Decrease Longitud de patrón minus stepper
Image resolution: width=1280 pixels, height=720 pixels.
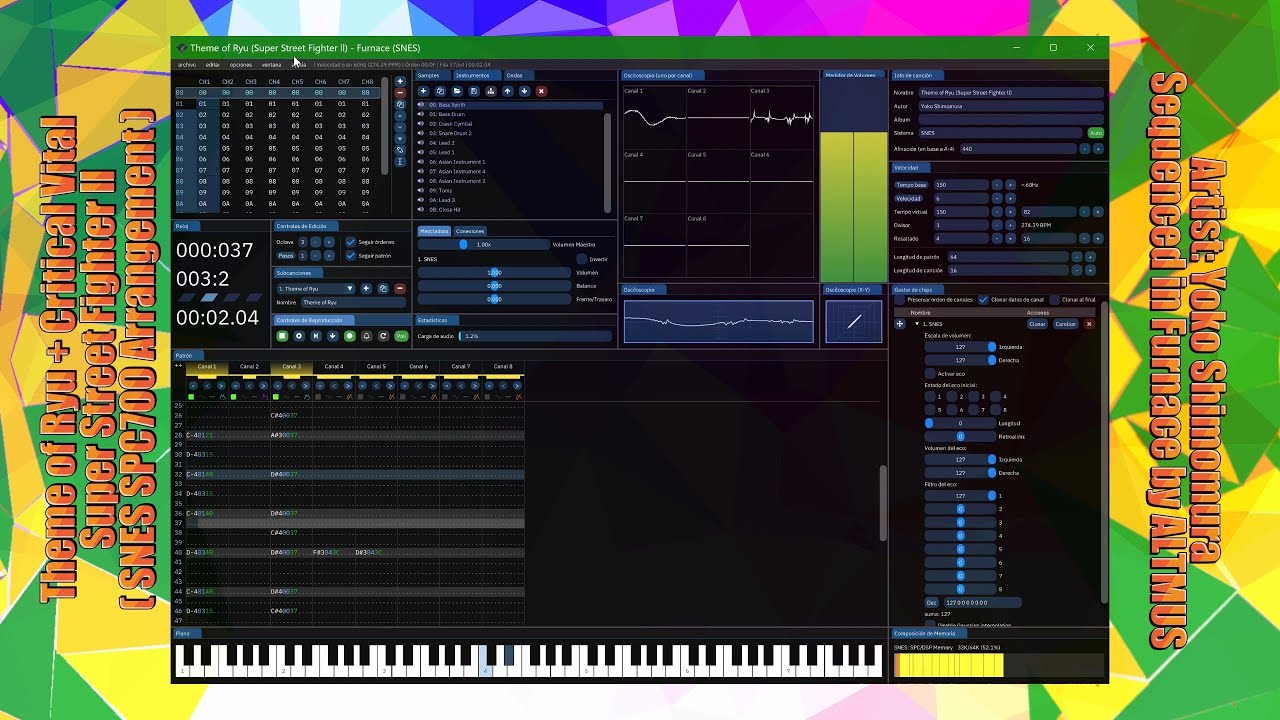[1077, 257]
